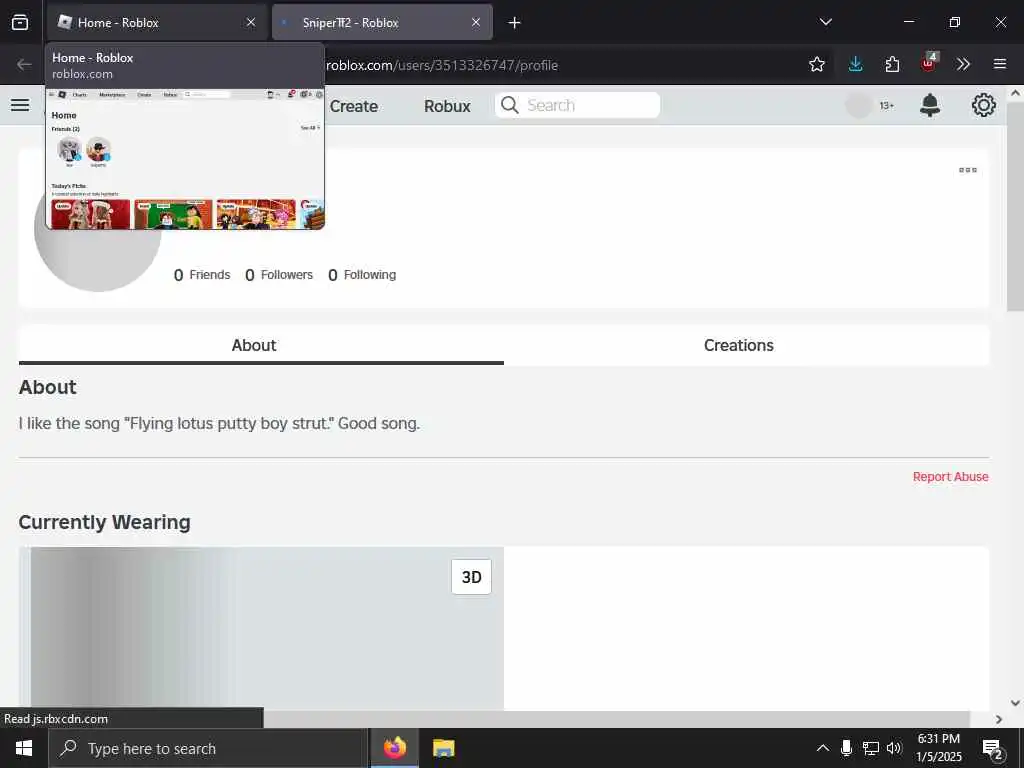
Task: Open the Action Center notifications icon
Action: (x=993, y=749)
